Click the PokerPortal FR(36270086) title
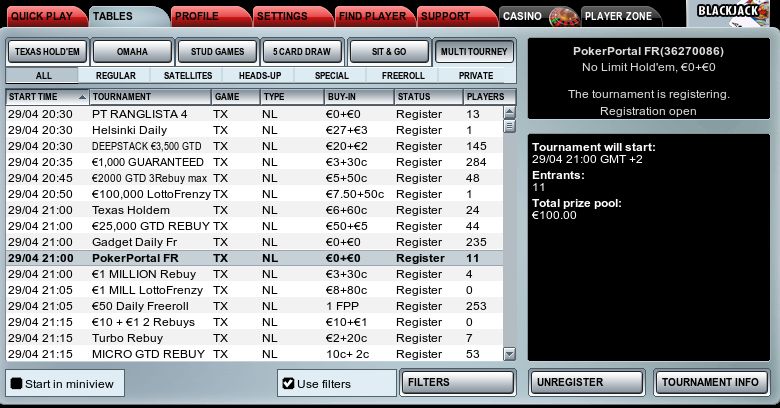 648,51
